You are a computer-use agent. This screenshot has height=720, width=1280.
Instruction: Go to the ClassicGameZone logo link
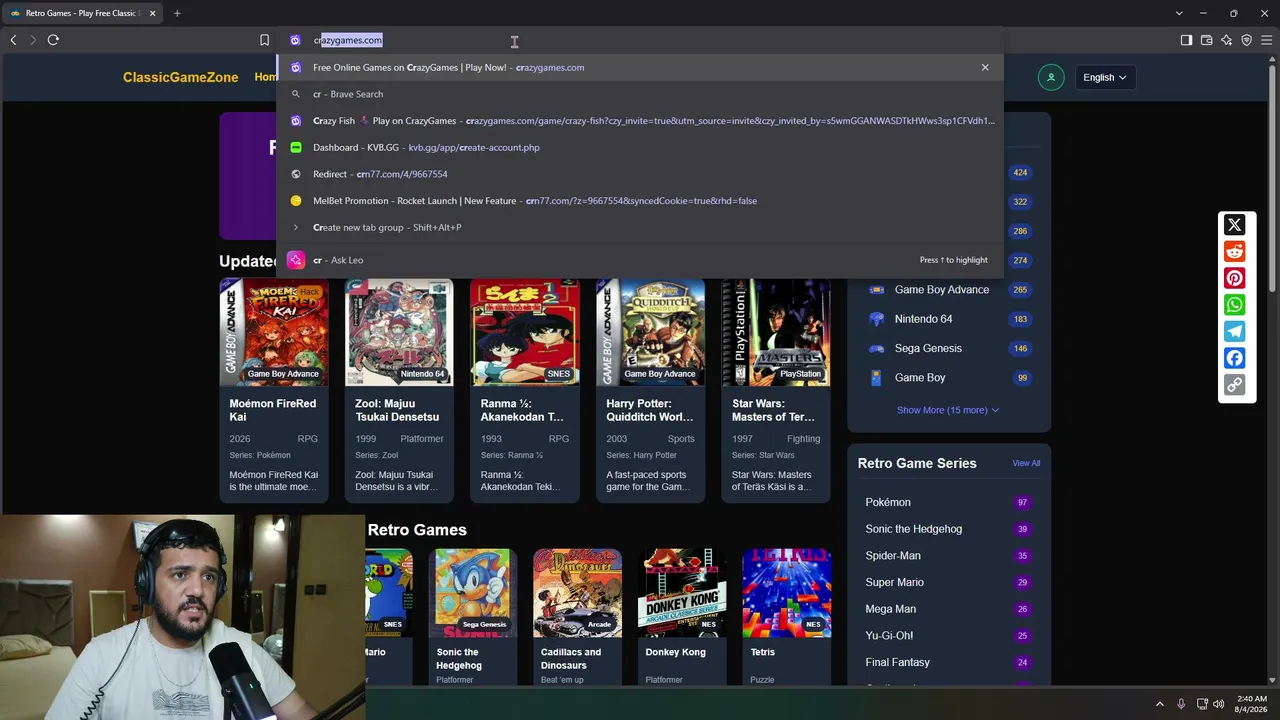pos(181,77)
